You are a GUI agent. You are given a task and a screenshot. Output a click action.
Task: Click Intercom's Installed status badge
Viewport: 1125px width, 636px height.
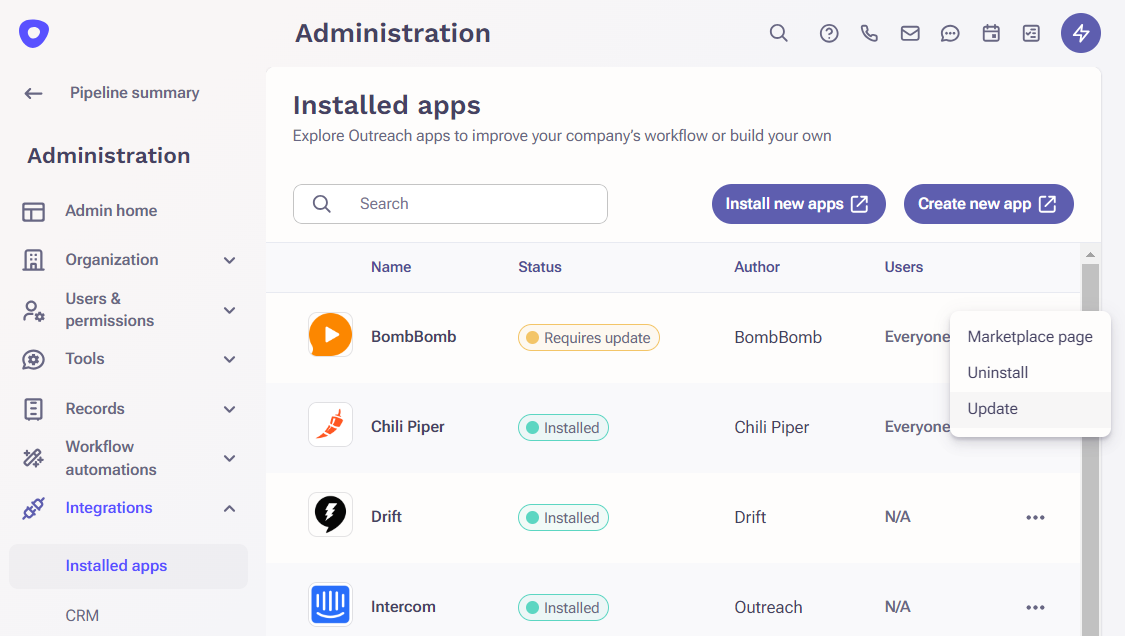[x=563, y=608]
